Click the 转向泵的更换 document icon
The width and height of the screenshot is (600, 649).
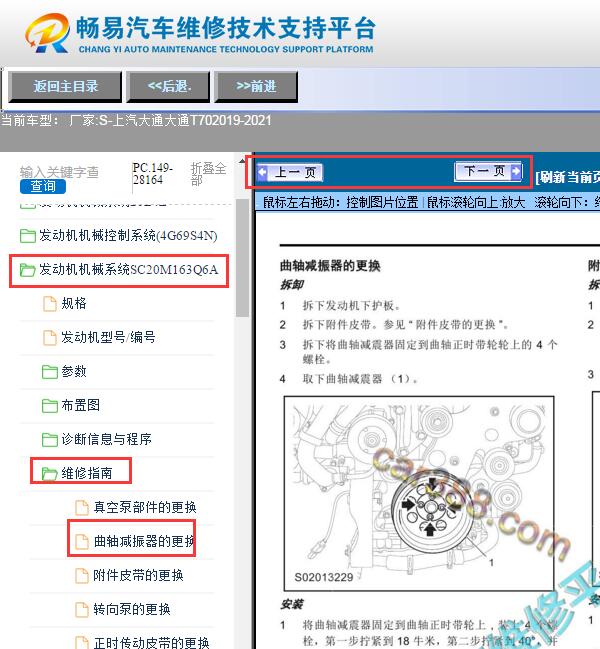tap(82, 609)
